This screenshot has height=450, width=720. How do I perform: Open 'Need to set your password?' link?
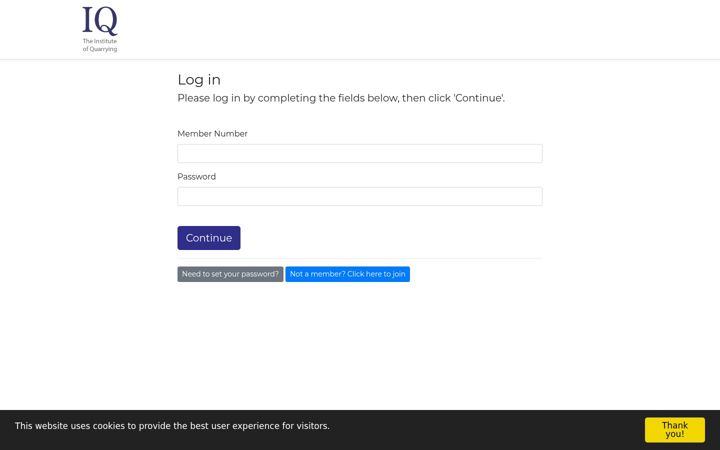pyautogui.click(x=230, y=274)
